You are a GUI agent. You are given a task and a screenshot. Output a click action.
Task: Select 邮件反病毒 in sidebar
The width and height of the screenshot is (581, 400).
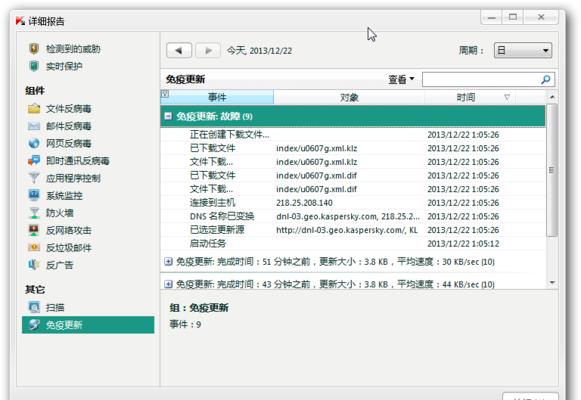[x=69, y=126]
